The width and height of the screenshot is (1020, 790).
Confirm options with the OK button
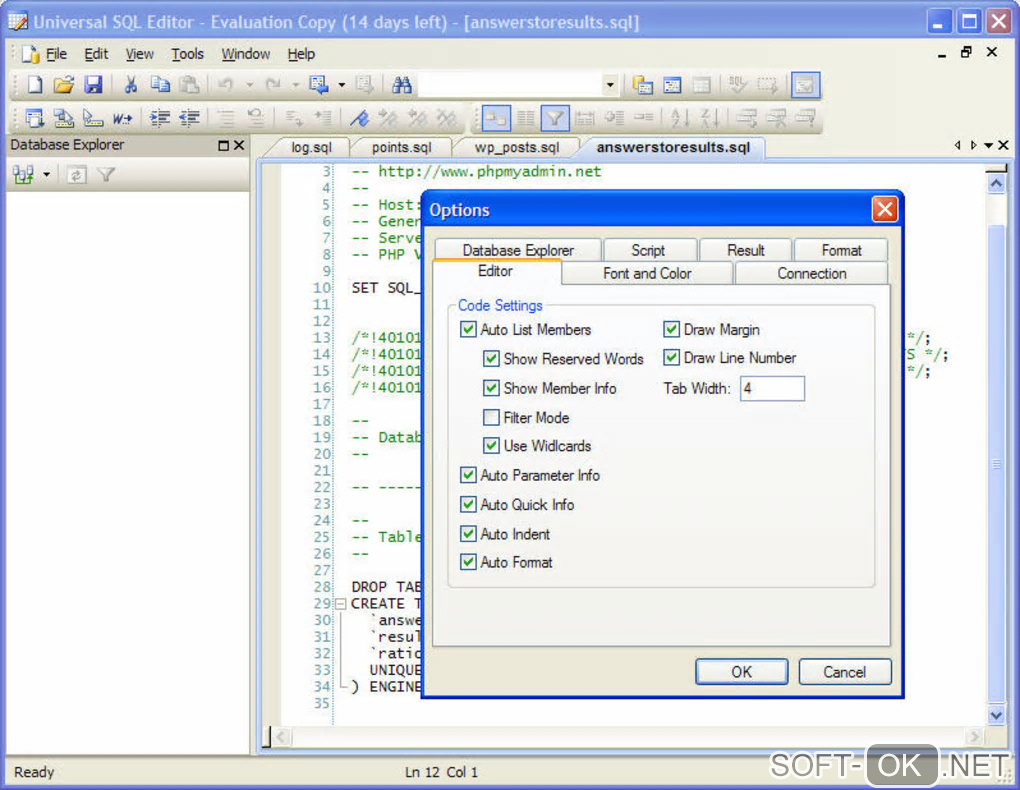pyautogui.click(x=742, y=672)
